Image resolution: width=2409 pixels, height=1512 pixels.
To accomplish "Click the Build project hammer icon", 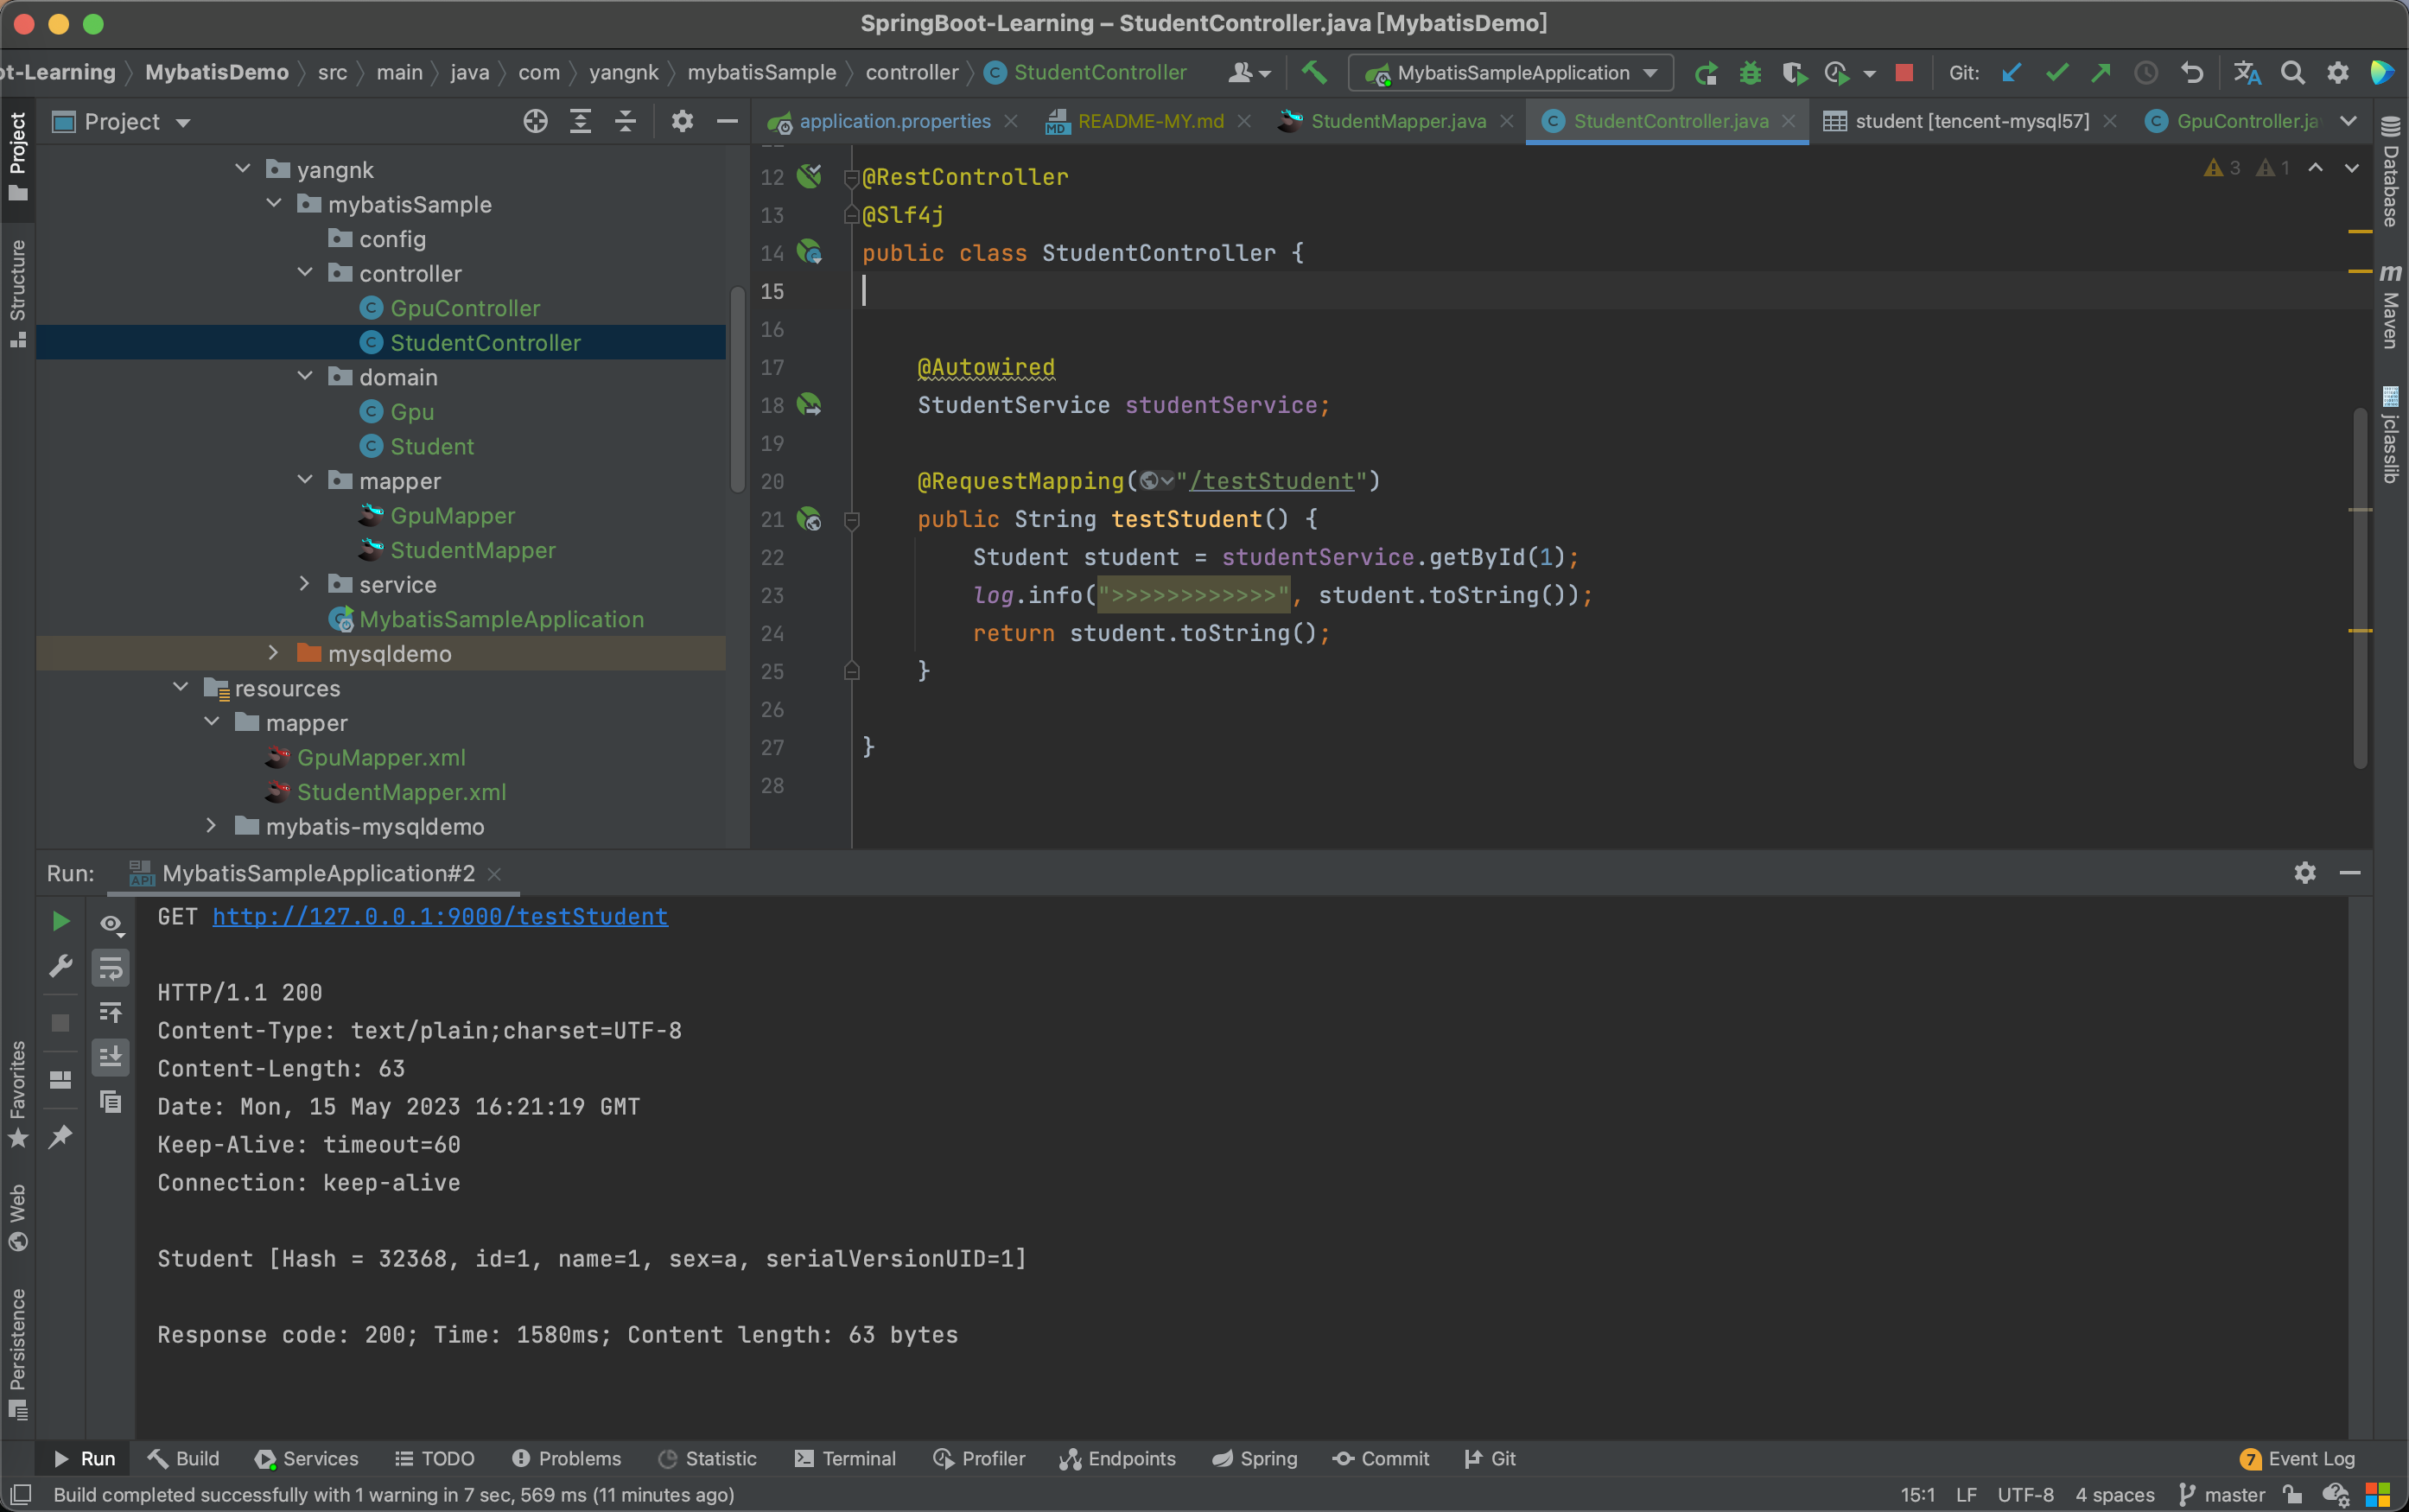I will (x=1314, y=72).
